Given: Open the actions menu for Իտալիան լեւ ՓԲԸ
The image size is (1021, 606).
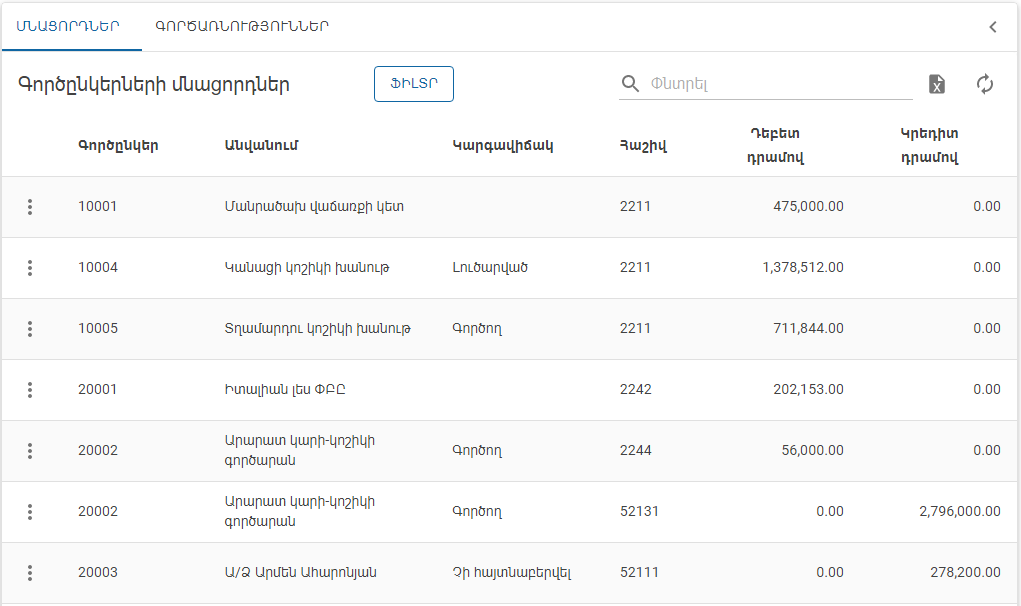Looking at the screenshot, I should point(30,389).
